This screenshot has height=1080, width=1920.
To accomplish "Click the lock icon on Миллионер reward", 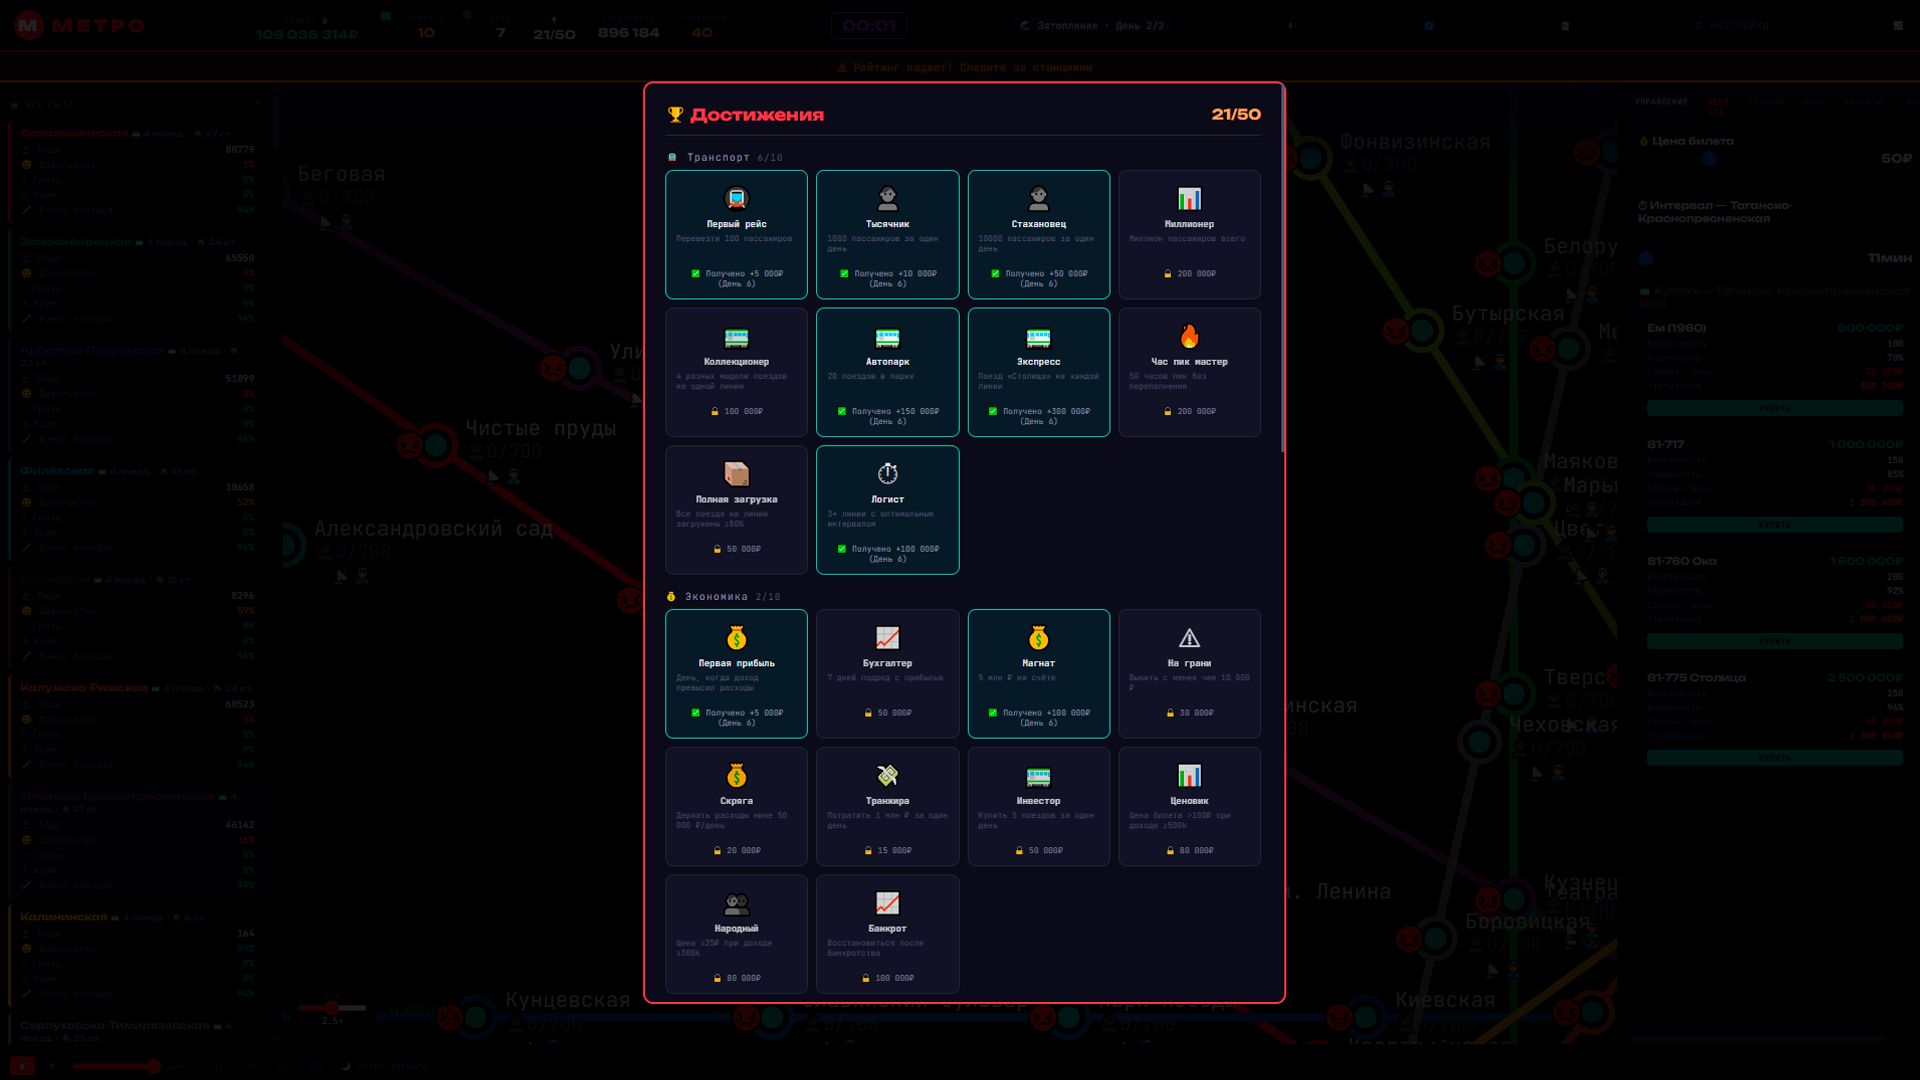I will (x=1167, y=273).
